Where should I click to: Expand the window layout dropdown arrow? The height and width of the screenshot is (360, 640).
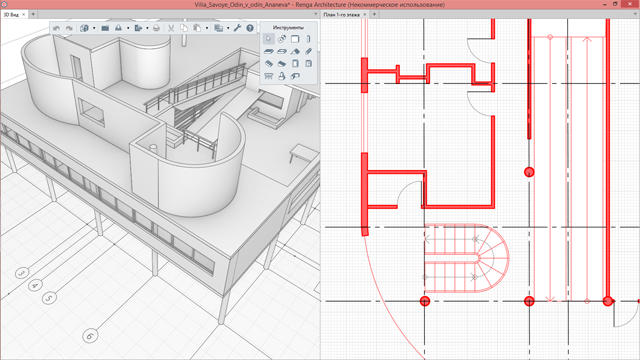228,28
